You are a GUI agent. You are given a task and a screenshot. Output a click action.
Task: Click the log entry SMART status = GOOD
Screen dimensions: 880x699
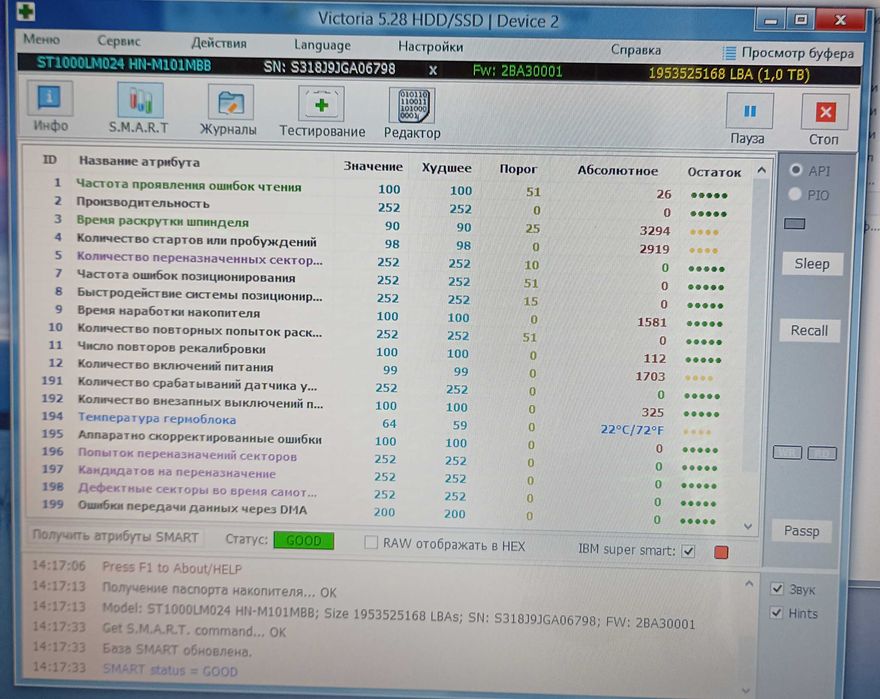point(170,670)
